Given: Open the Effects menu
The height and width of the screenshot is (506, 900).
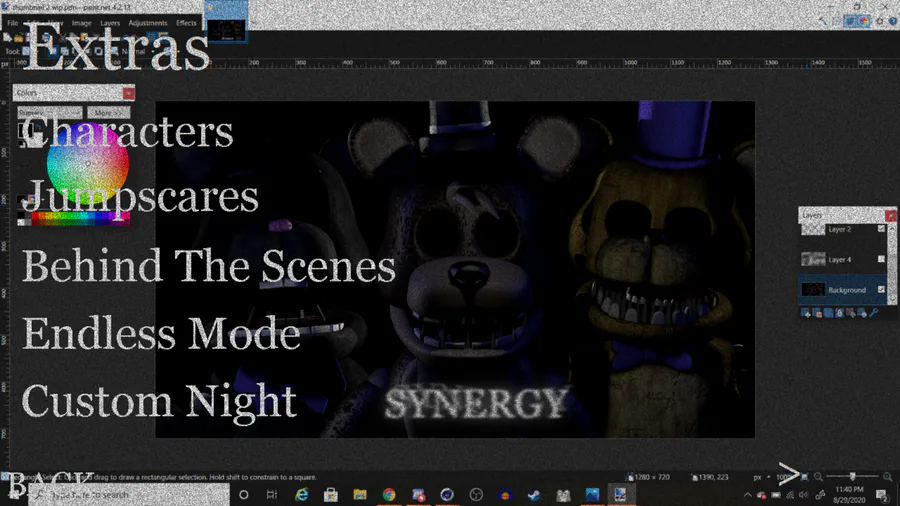Looking at the screenshot, I should pyautogui.click(x=186, y=23).
